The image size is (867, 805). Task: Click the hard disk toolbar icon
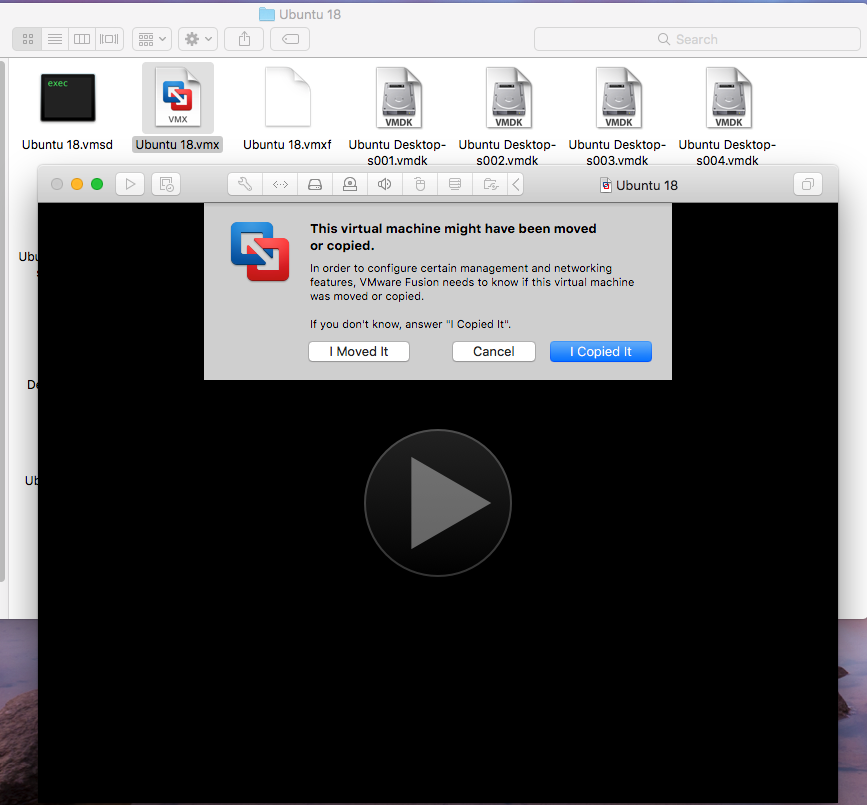[315, 184]
